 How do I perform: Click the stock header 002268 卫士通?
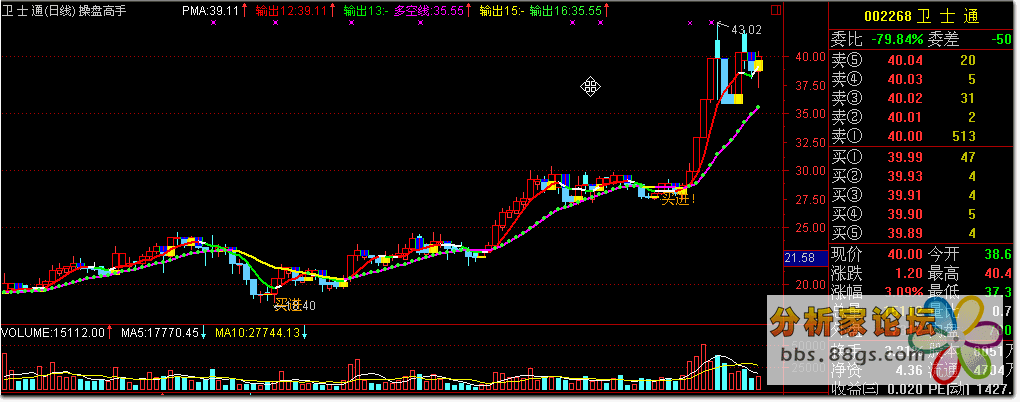[x=920, y=18]
